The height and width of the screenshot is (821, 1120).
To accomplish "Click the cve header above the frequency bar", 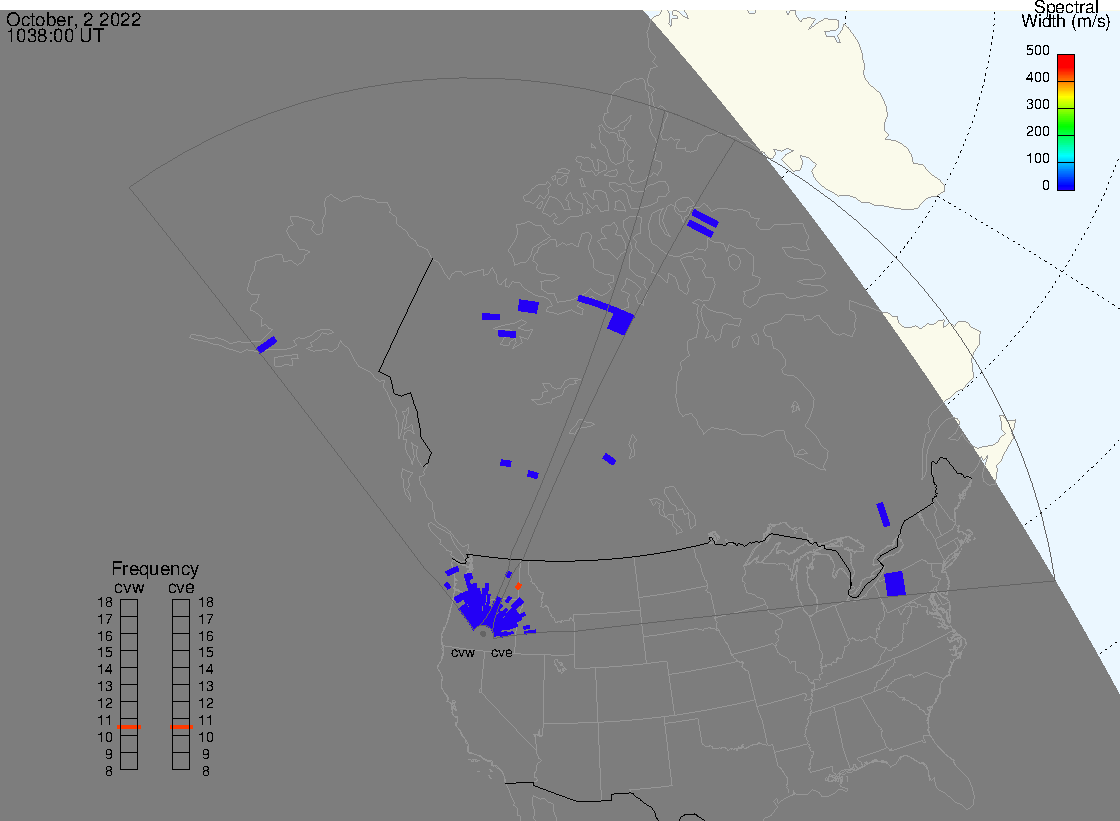I will click(181, 587).
